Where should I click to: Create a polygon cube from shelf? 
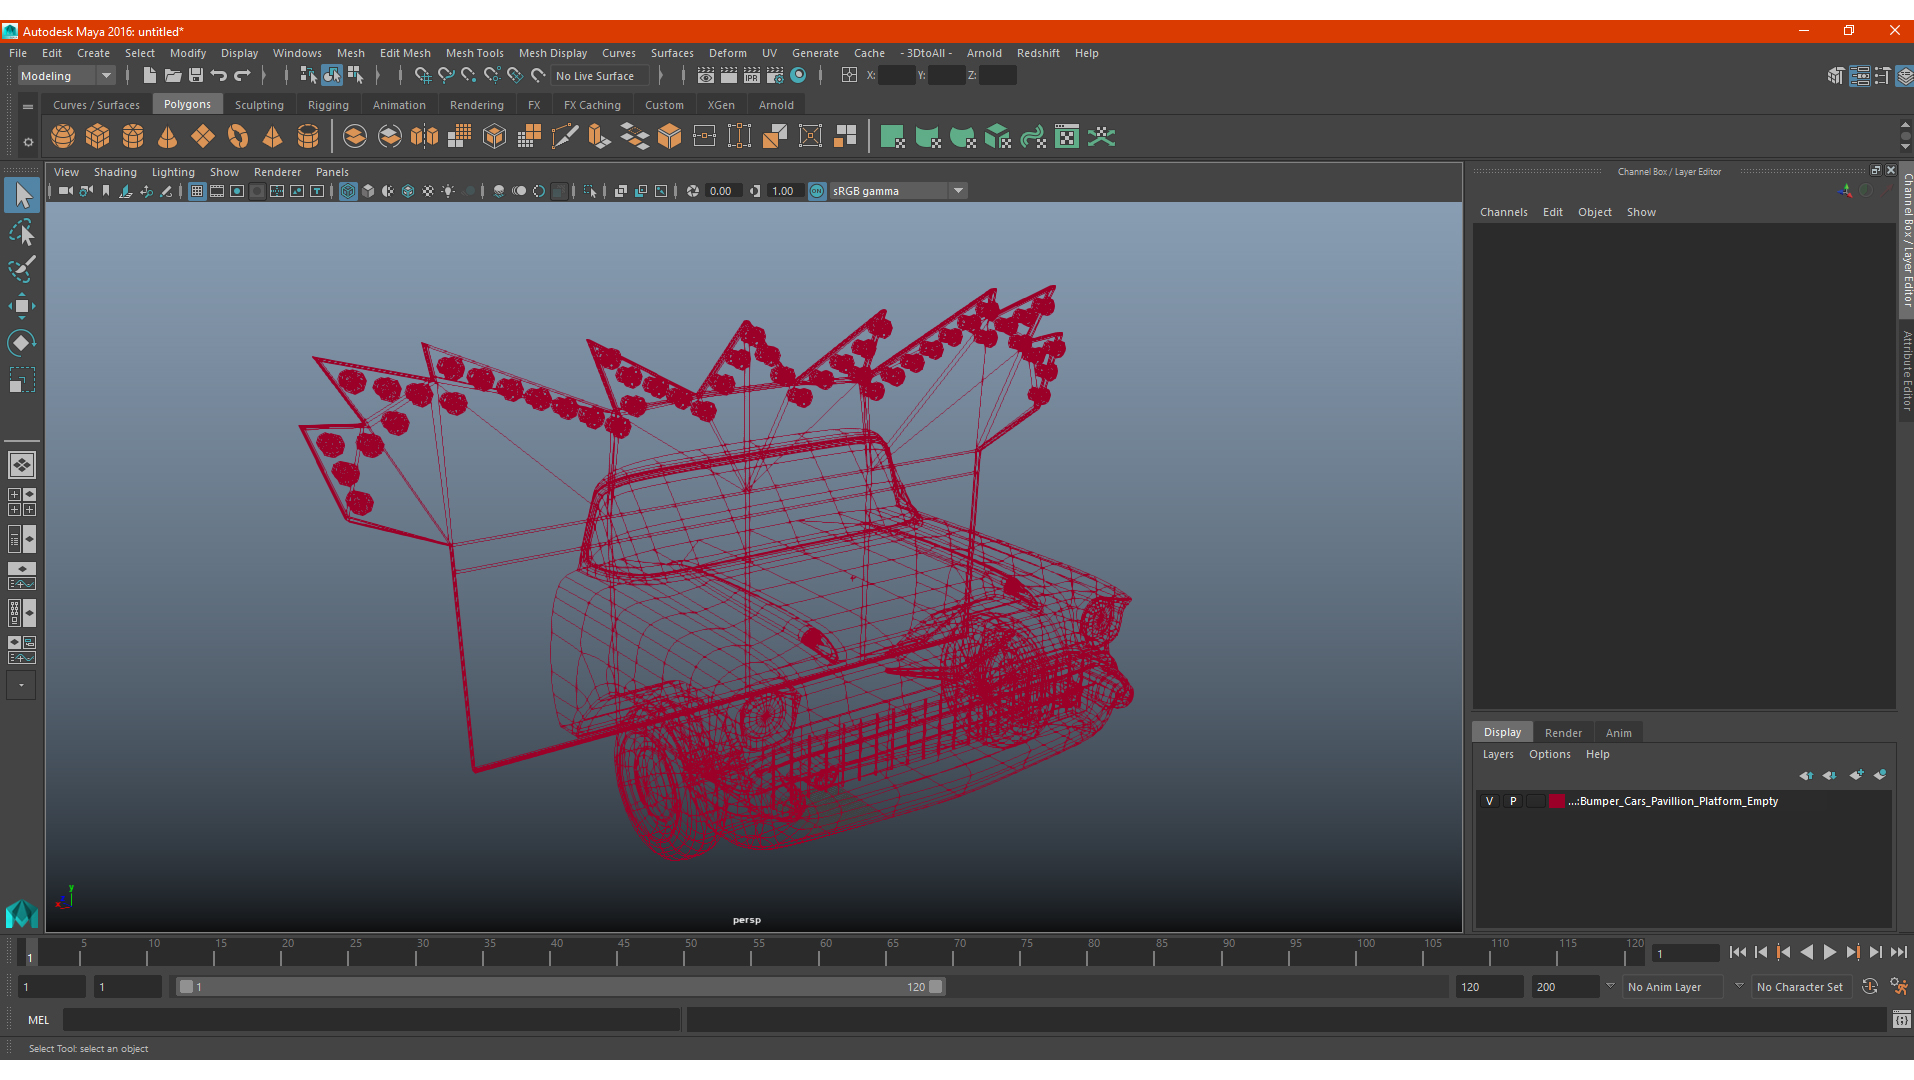point(98,136)
